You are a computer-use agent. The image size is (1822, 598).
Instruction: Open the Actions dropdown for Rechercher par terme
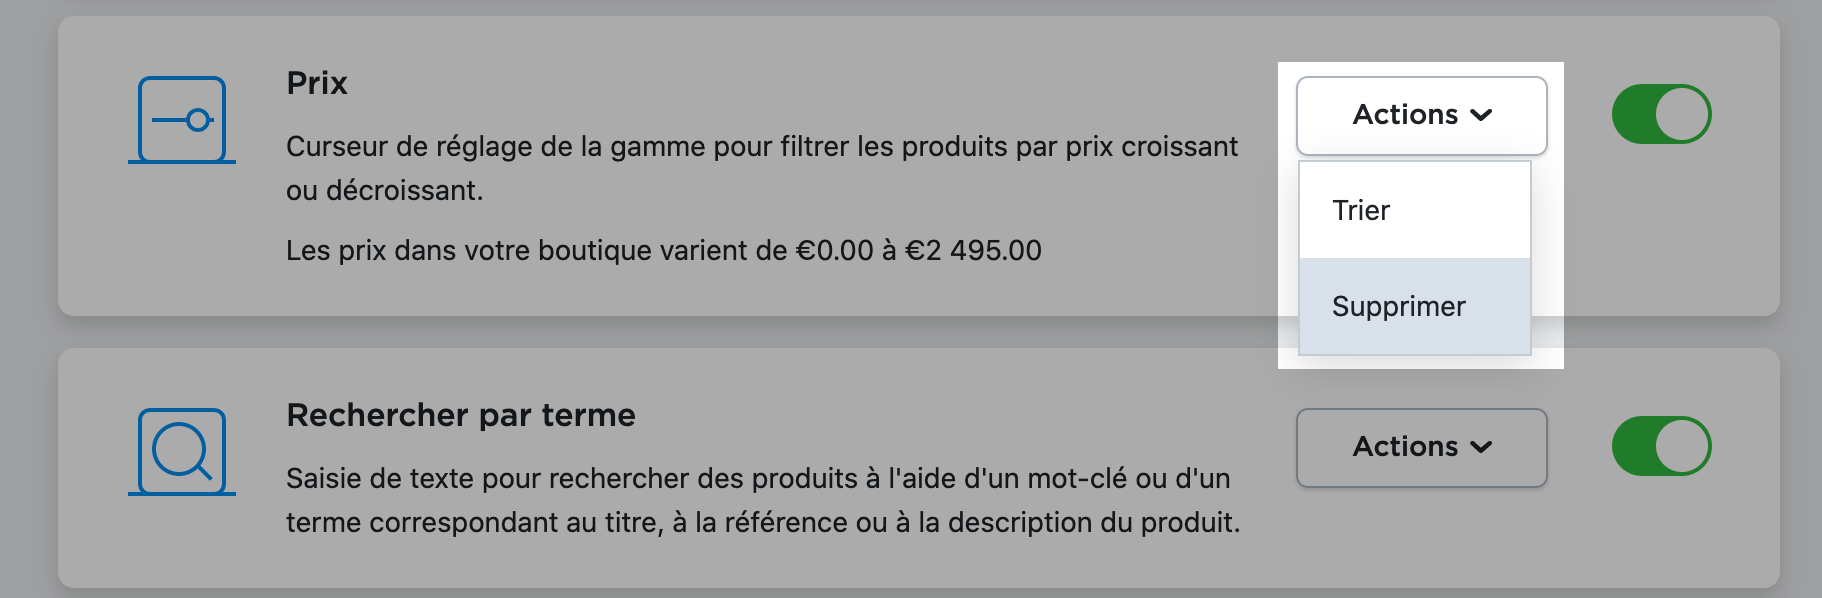click(x=1421, y=447)
